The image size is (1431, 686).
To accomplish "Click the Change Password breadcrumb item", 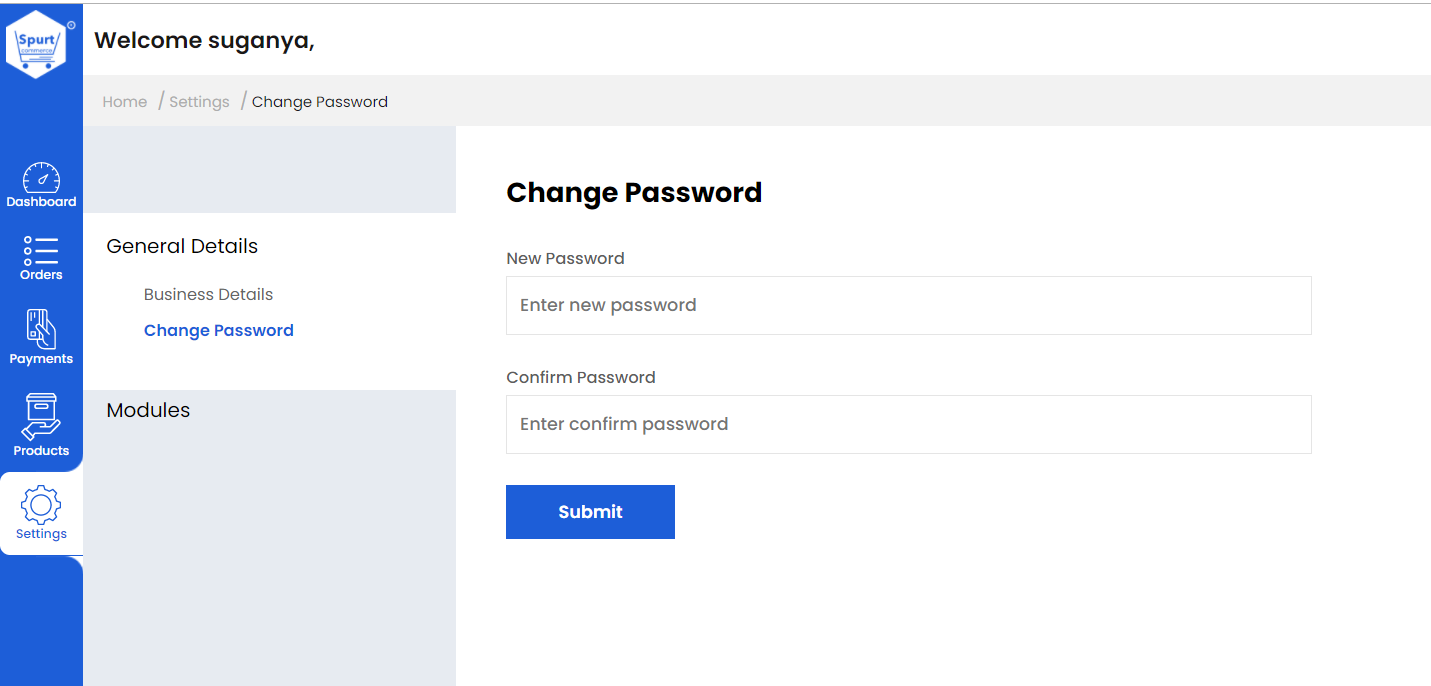I will [320, 102].
